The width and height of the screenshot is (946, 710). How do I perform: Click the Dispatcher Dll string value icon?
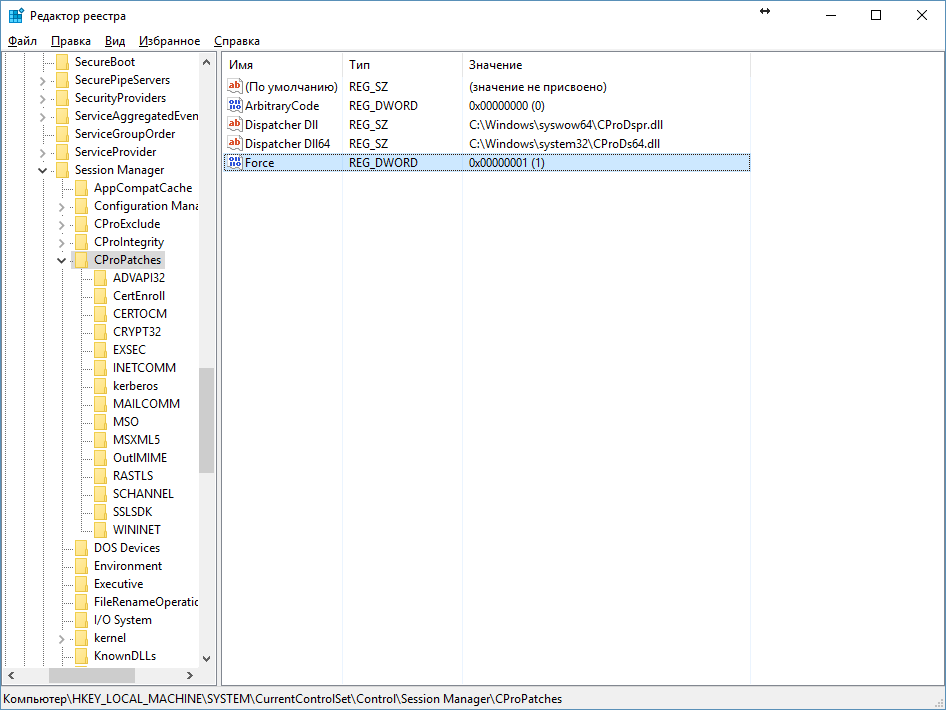235,124
